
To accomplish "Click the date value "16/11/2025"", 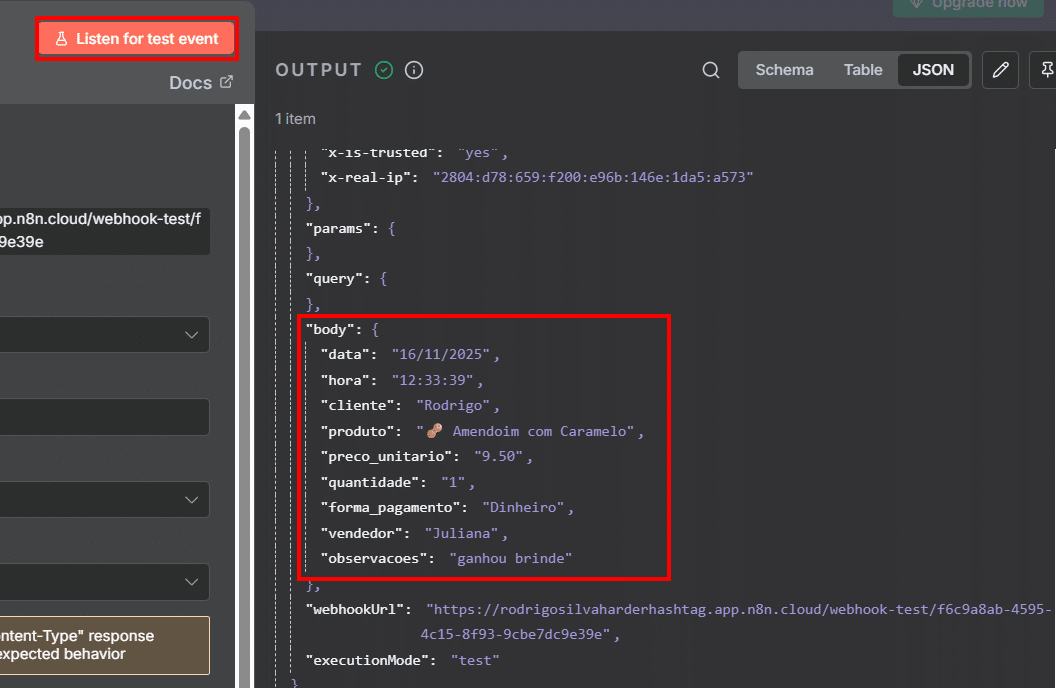I will click(442, 355).
